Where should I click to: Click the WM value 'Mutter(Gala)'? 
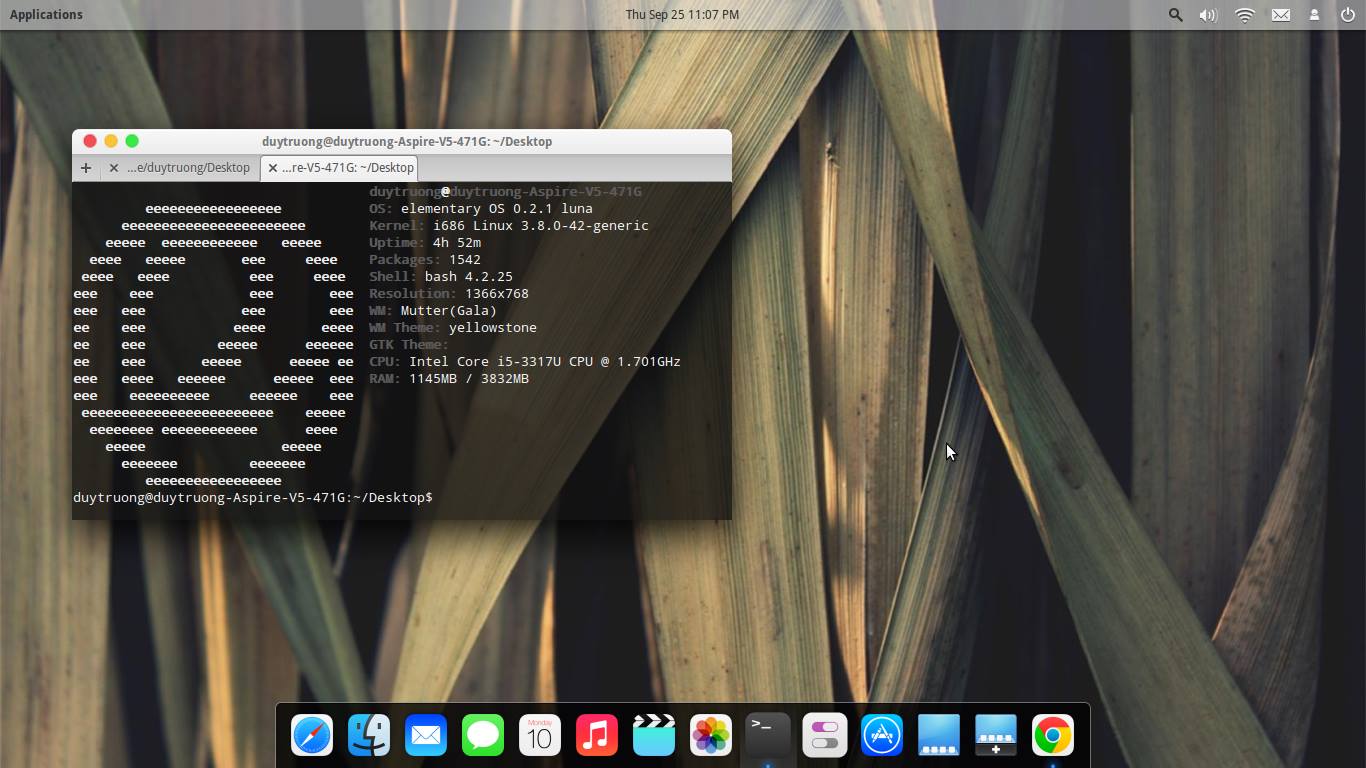click(449, 310)
